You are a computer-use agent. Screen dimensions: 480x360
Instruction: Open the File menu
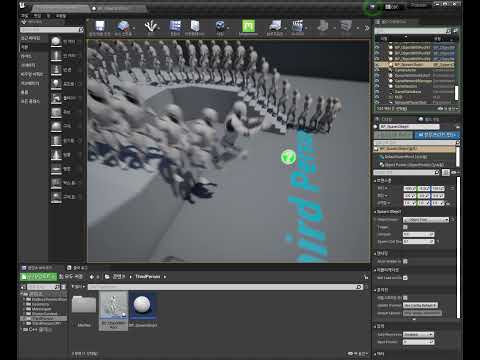click(25, 16)
